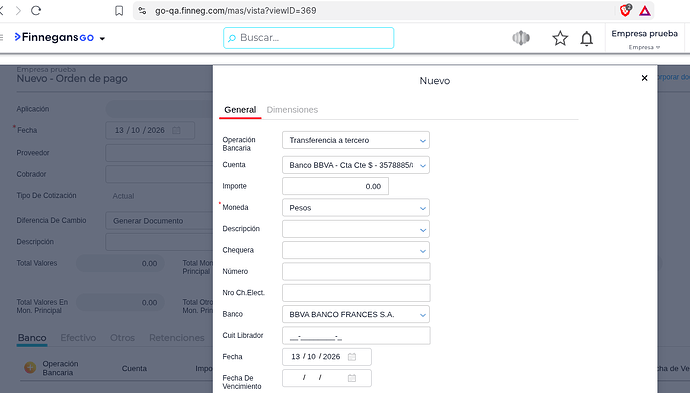Click the Proveedor field in Orden de pago
Image resolution: width=690 pixels, height=393 pixels.
[159, 153]
